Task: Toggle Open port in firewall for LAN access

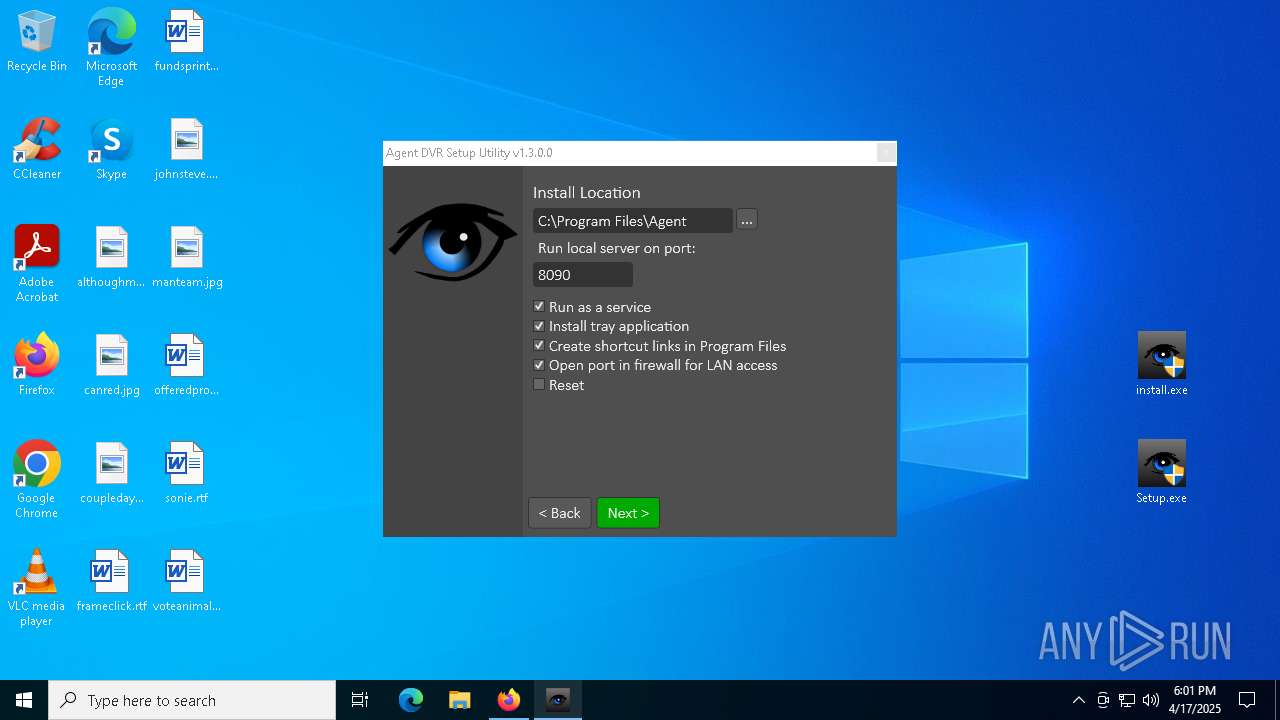Action: [x=539, y=365]
